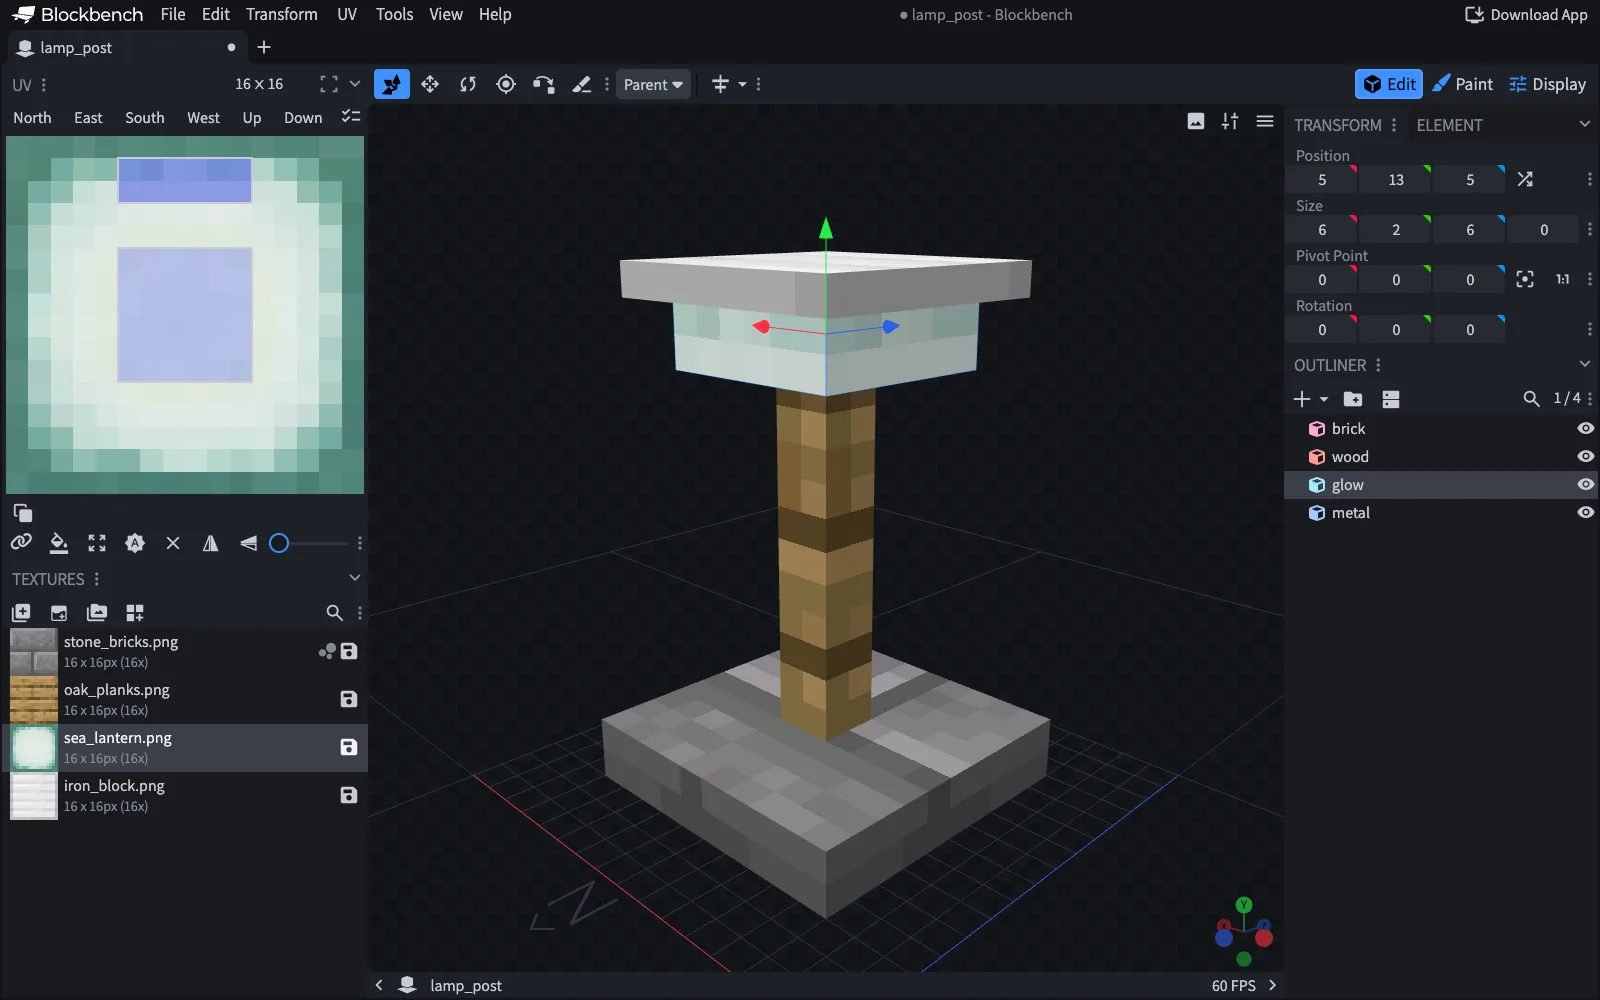Open the add cube dropdown arrow
The height and width of the screenshot is (1000, 1600).
coord(1324,399)
